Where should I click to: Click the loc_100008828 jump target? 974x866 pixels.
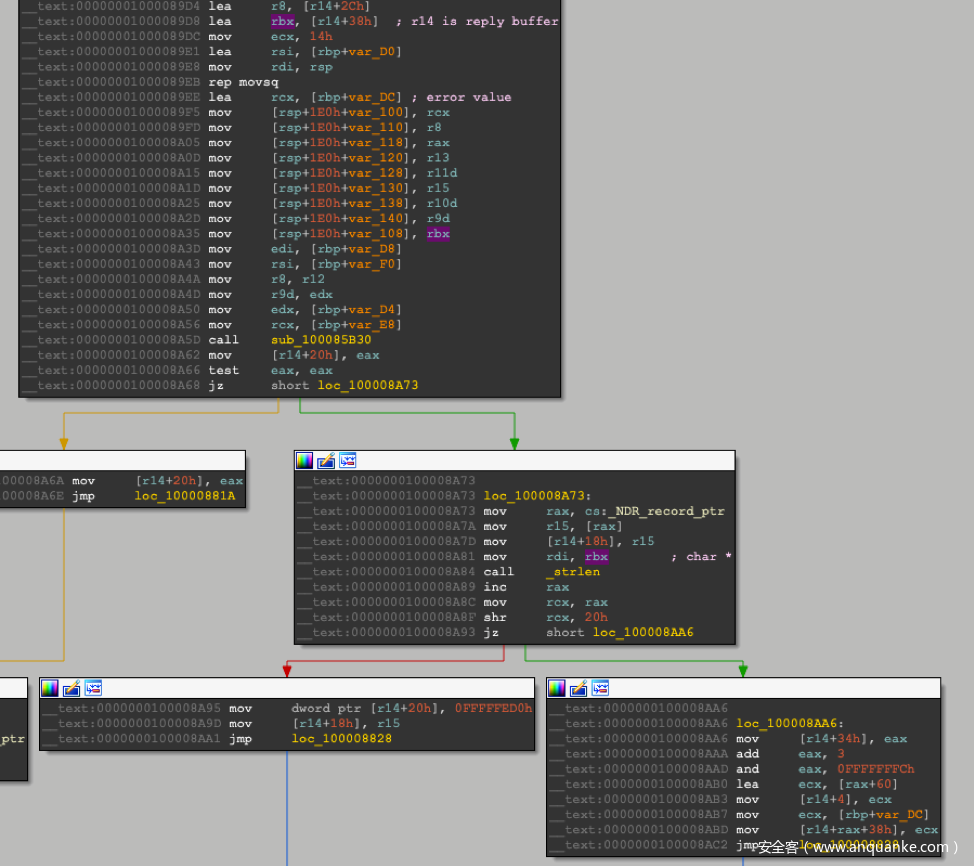click(x=340, y=739)
